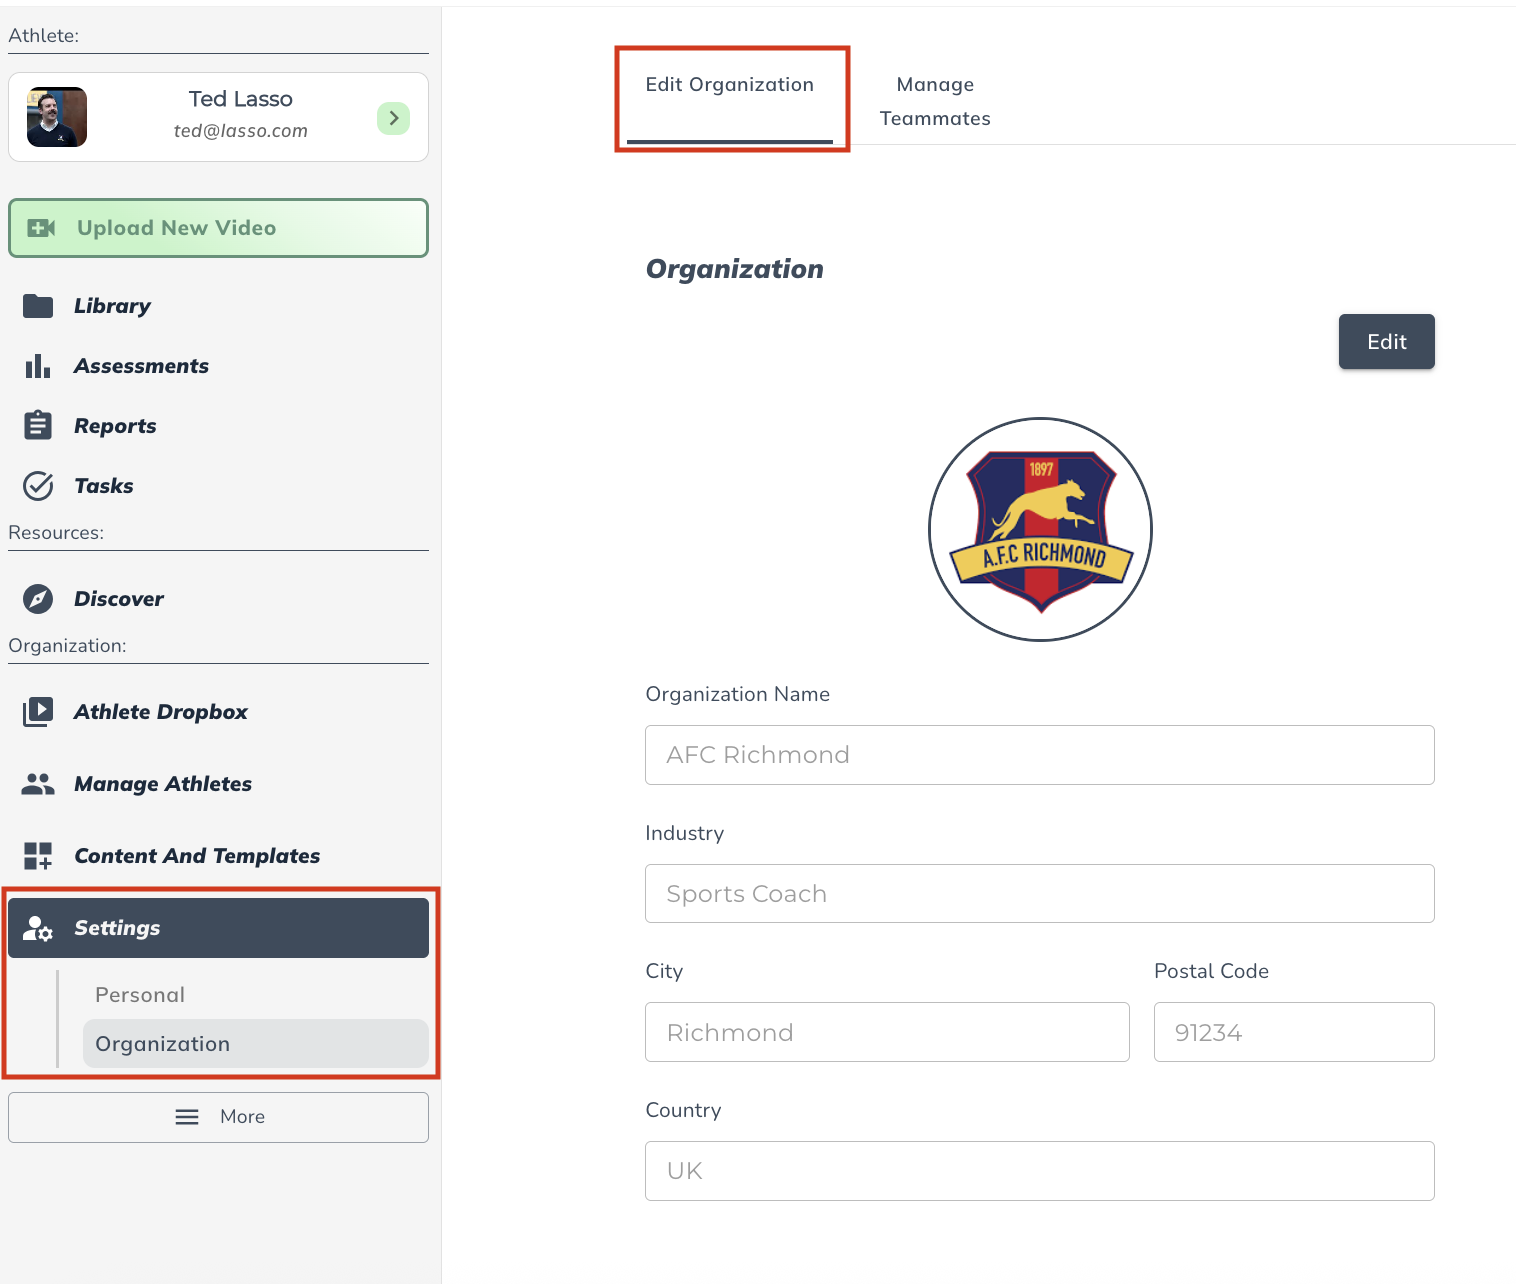
Task: Click the AFC Richmond logo image
Action: click(x=1040, y=529)
